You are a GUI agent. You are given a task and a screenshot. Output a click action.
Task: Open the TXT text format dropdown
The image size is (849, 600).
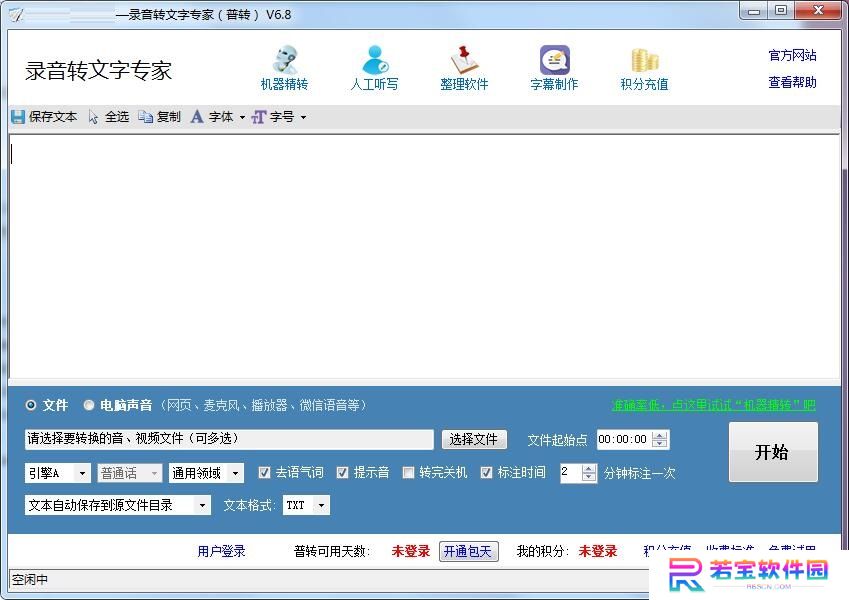pos(306,505)
